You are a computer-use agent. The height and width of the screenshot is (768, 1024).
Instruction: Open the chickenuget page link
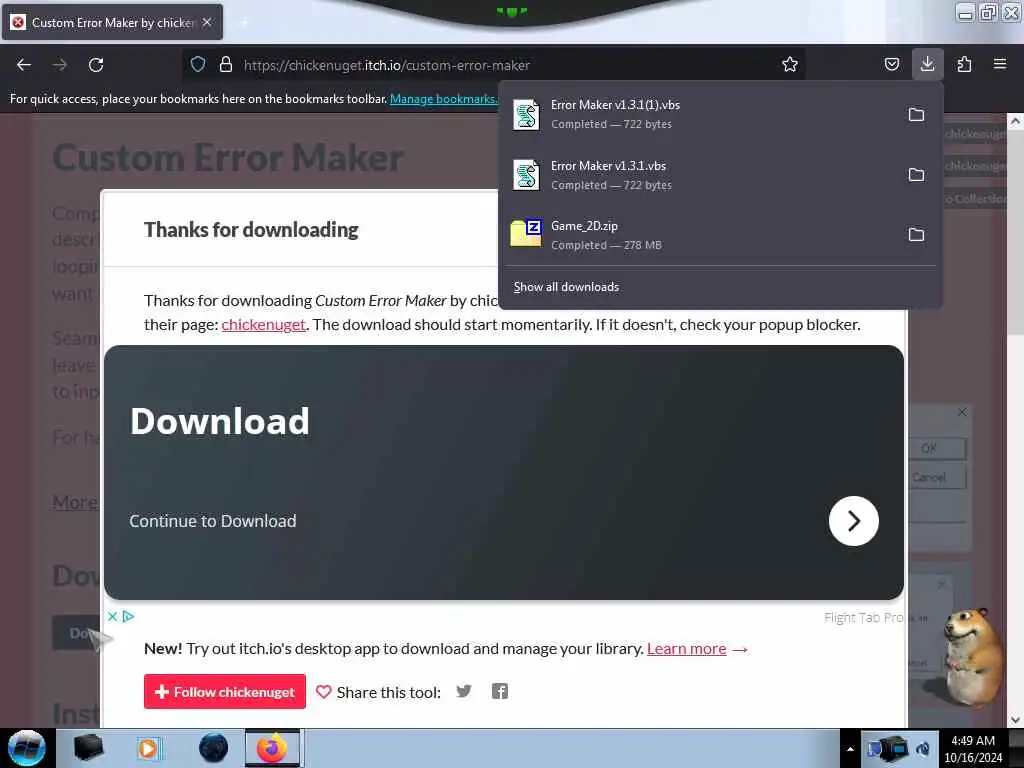point(263,325)
